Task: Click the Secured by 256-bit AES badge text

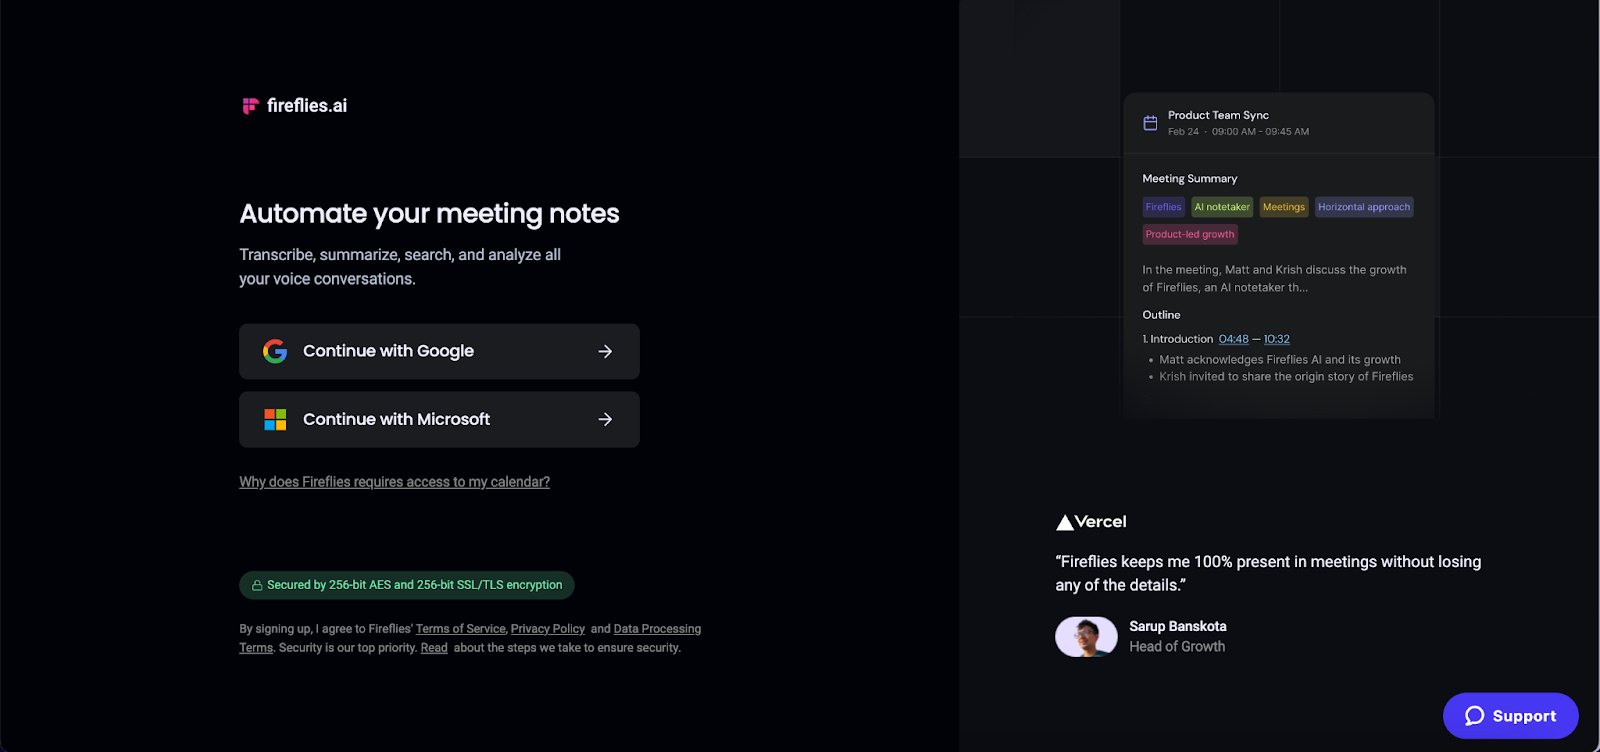Action: [414, 585]
